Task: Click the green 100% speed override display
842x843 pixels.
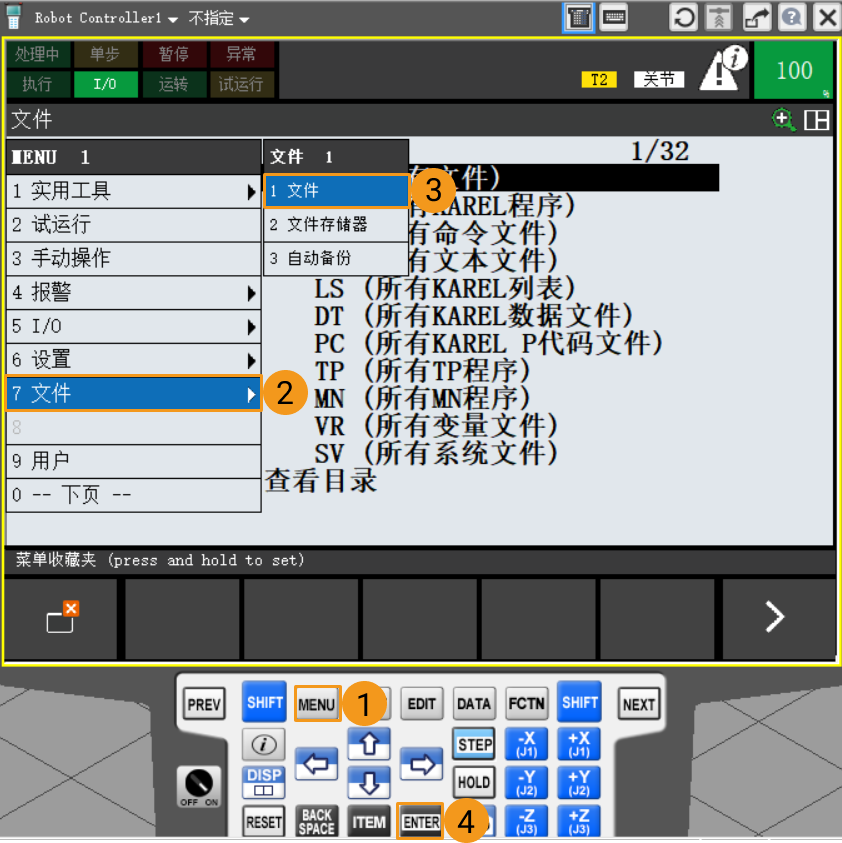Action: pyautogui.click(x=794, y=70)
